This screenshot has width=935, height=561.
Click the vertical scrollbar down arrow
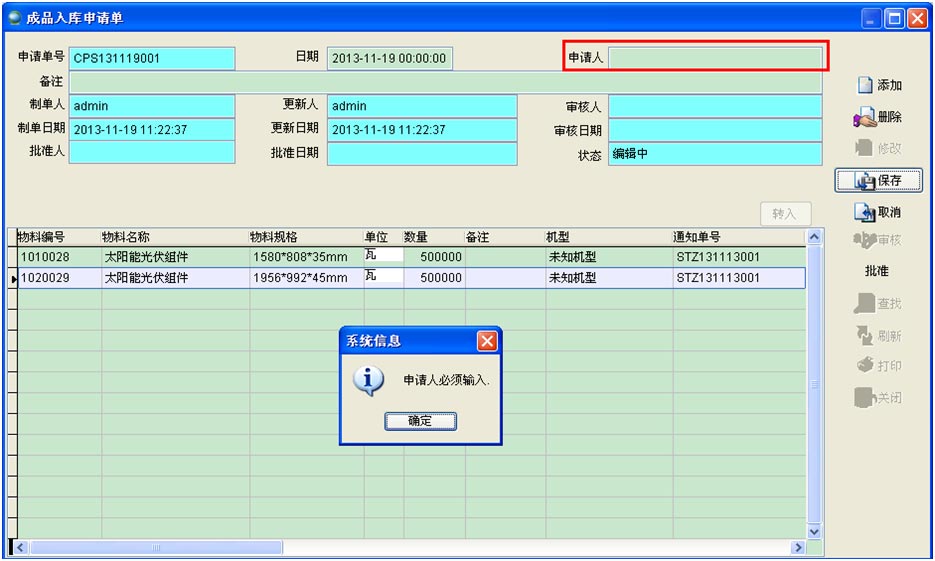tap(814, 532)
